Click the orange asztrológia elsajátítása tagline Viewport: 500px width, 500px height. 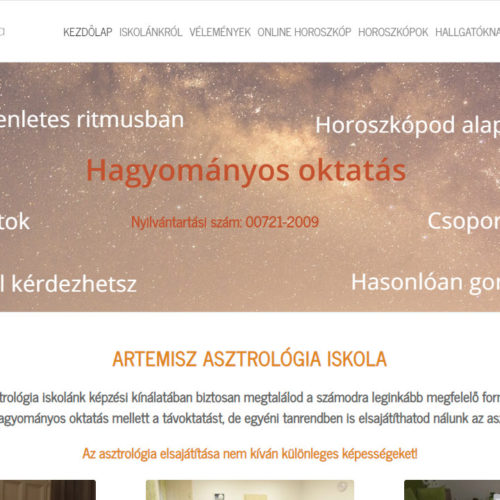pos(250,454)
